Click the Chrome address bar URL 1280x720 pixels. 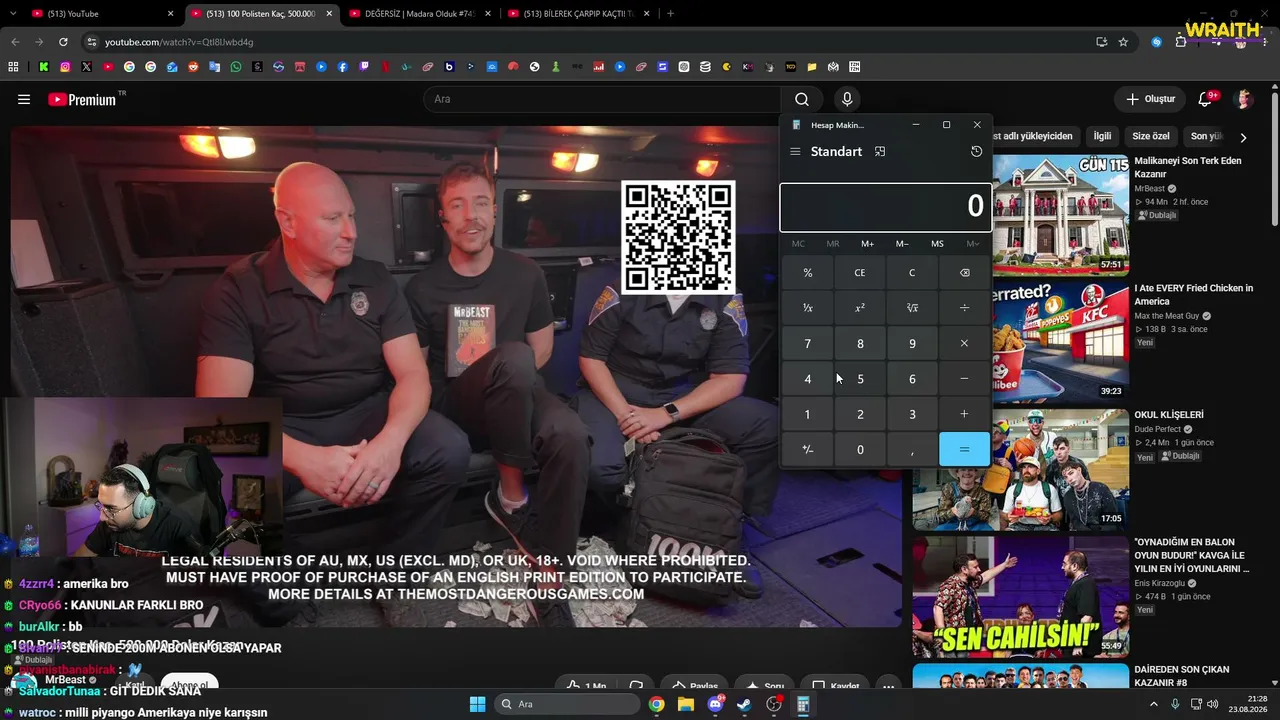(x=179, y=42)
